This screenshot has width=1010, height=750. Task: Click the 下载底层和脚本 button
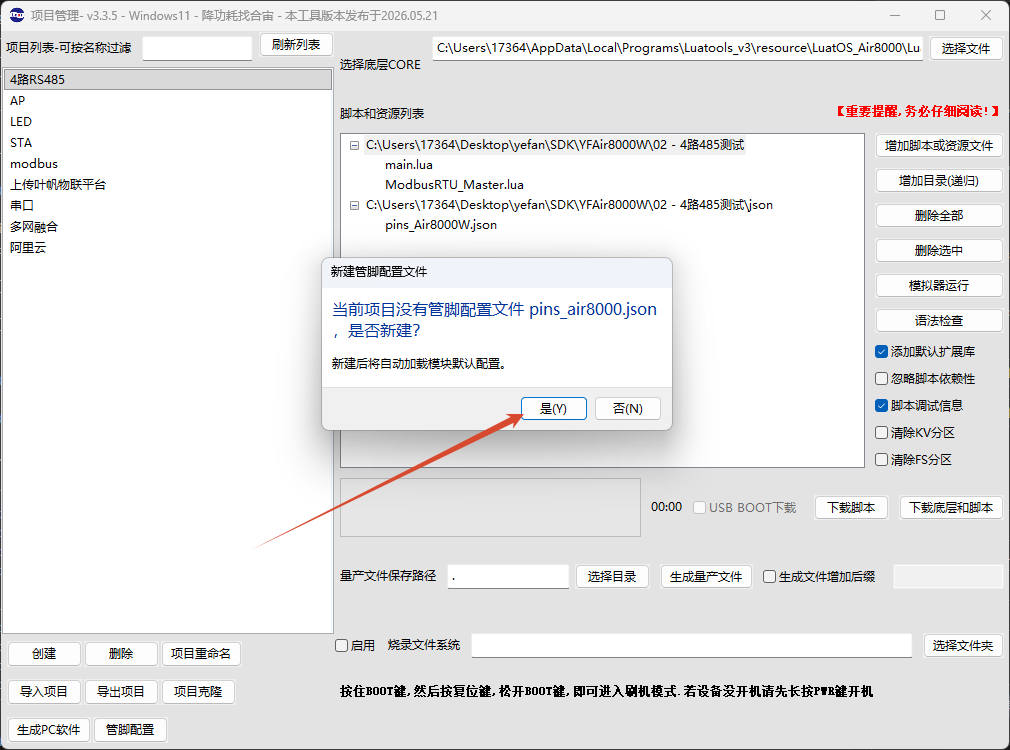[951, 507]
